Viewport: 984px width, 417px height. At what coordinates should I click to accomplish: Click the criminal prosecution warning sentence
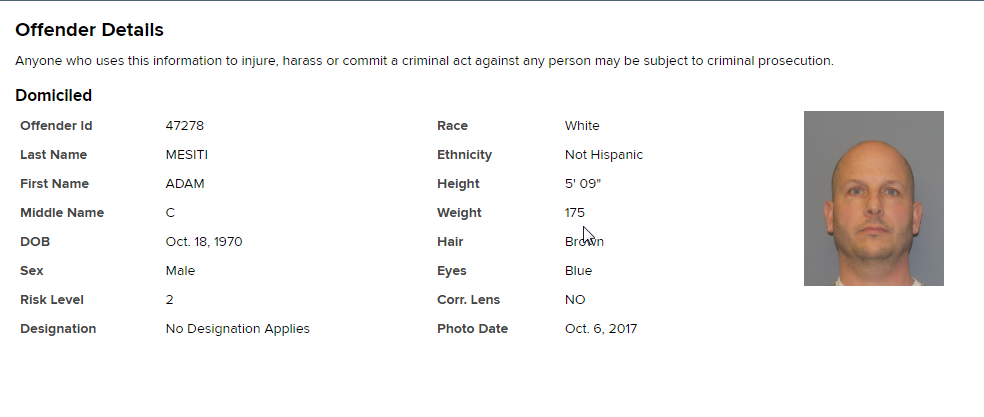[x=424, y=61]
